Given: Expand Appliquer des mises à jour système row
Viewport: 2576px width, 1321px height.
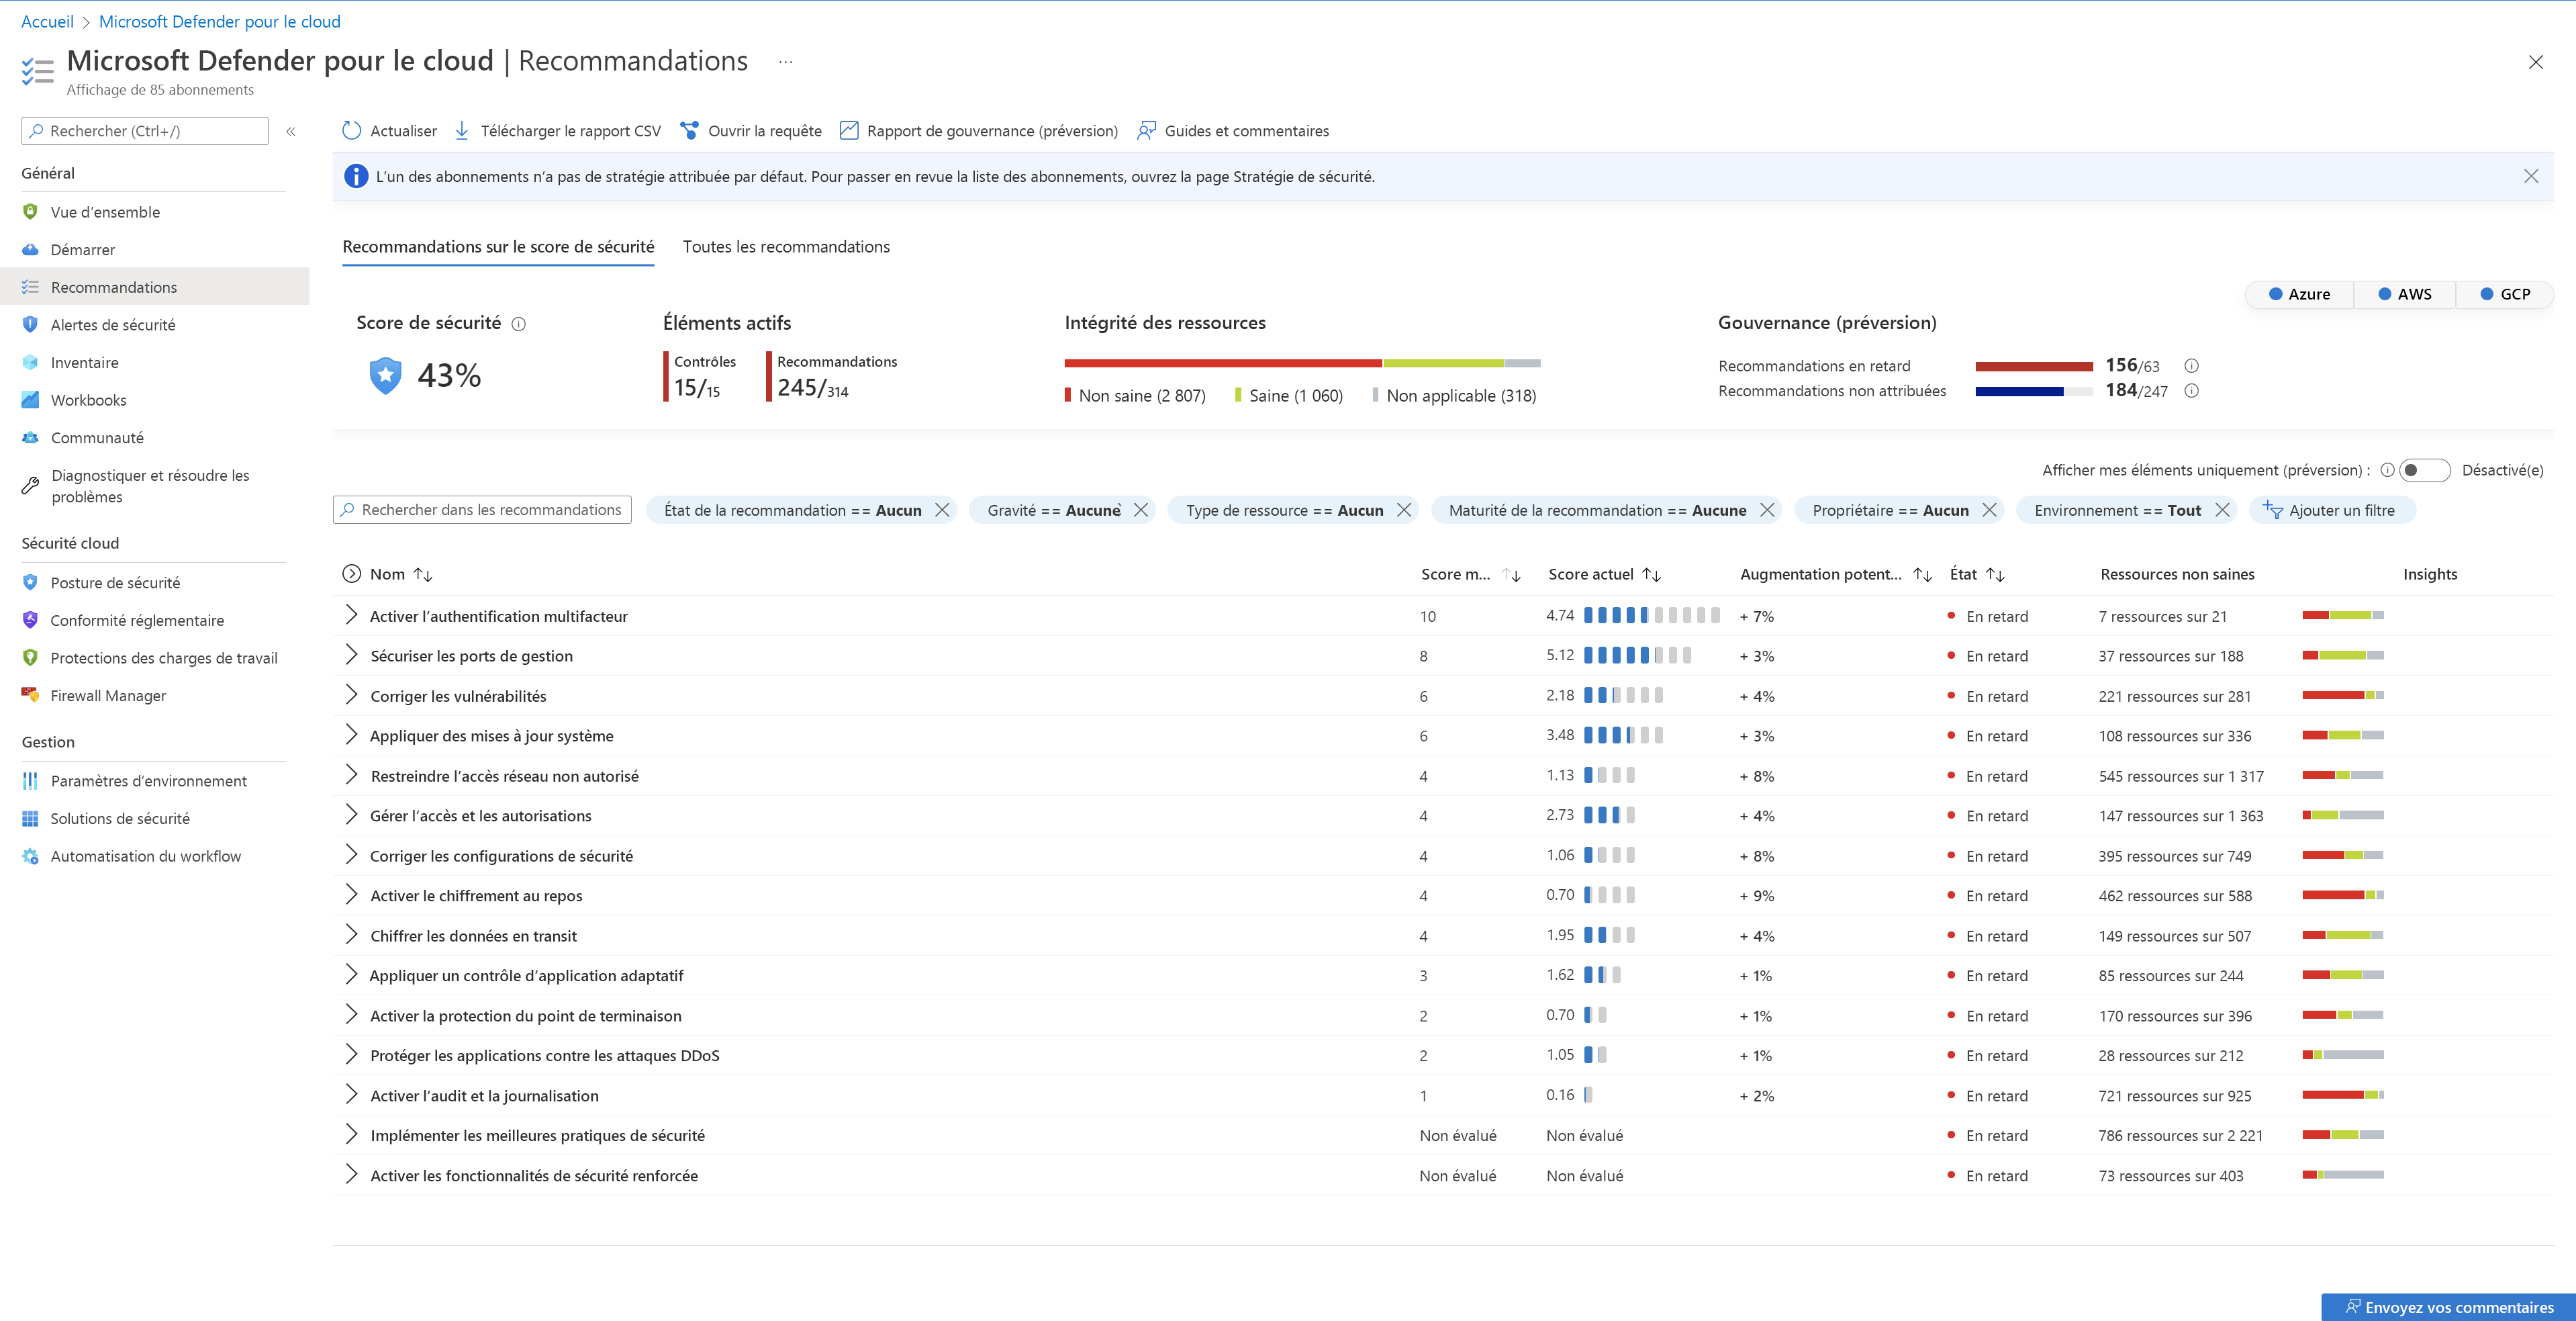Looking at the screenshot, I should pos(351,735).
